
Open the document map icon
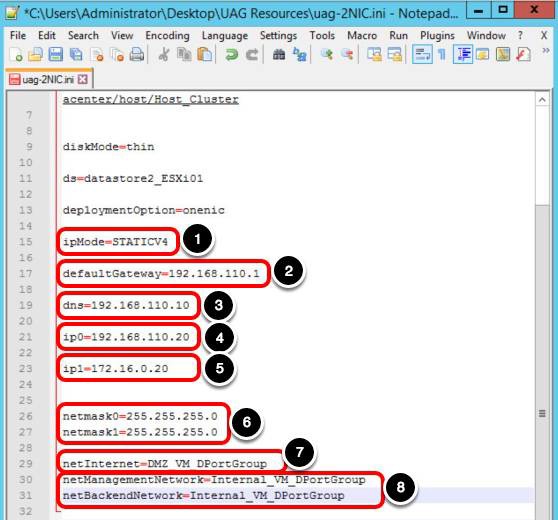tap(503, 55)
